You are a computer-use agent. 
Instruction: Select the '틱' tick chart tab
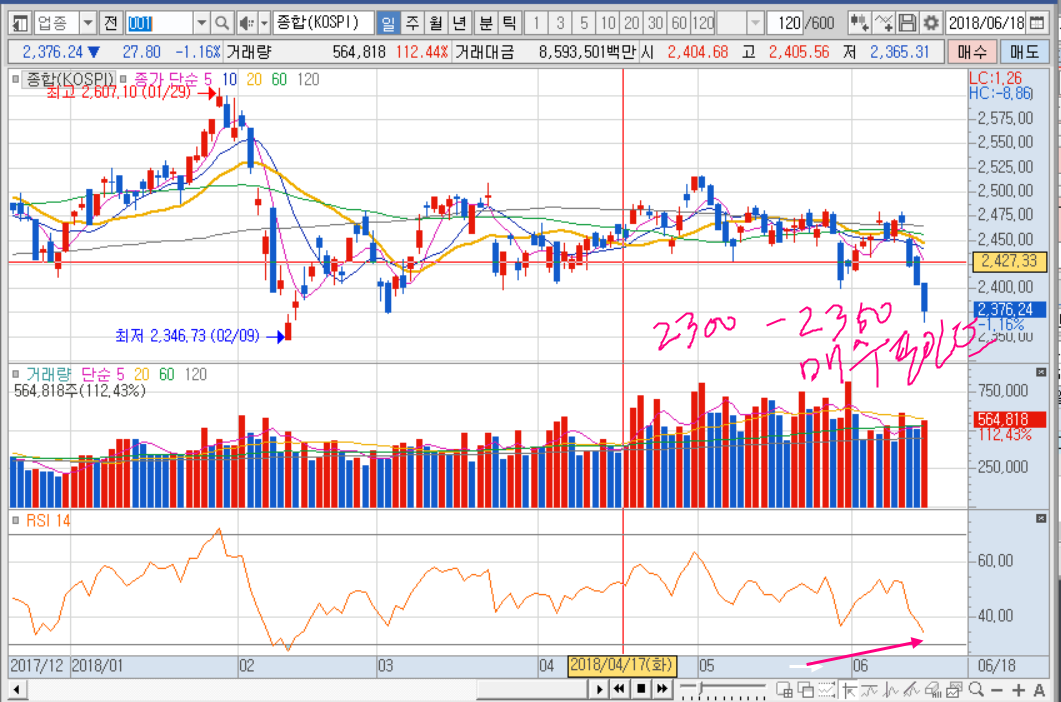tap(508, 23)
